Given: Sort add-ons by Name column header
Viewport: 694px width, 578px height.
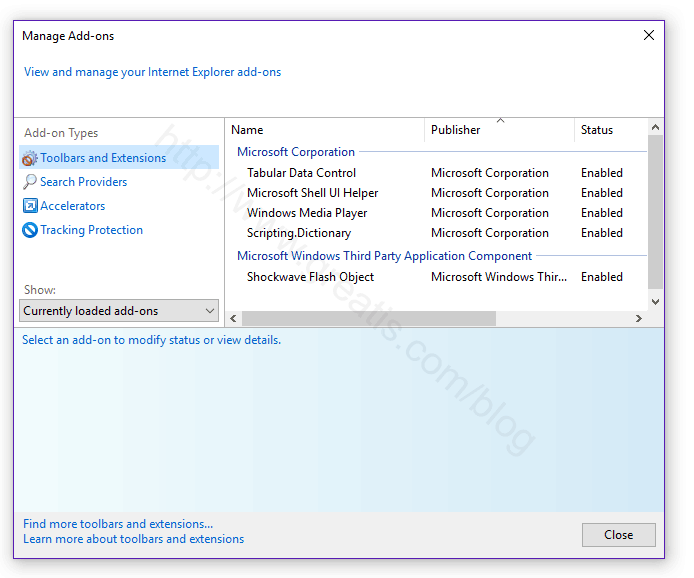Looking at the screenshot, I should pos(247,130).
